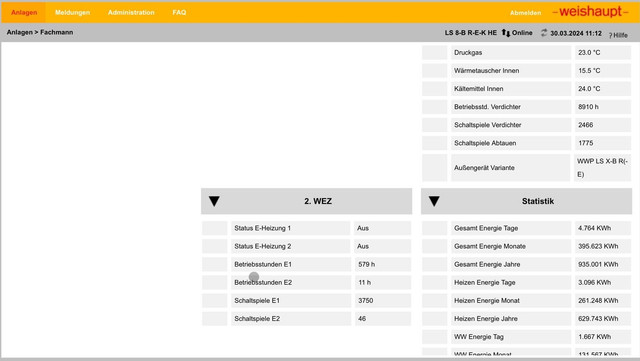
Task: Select the Status E-Heizung 1 row label
Action: click(x=262, y=228)
